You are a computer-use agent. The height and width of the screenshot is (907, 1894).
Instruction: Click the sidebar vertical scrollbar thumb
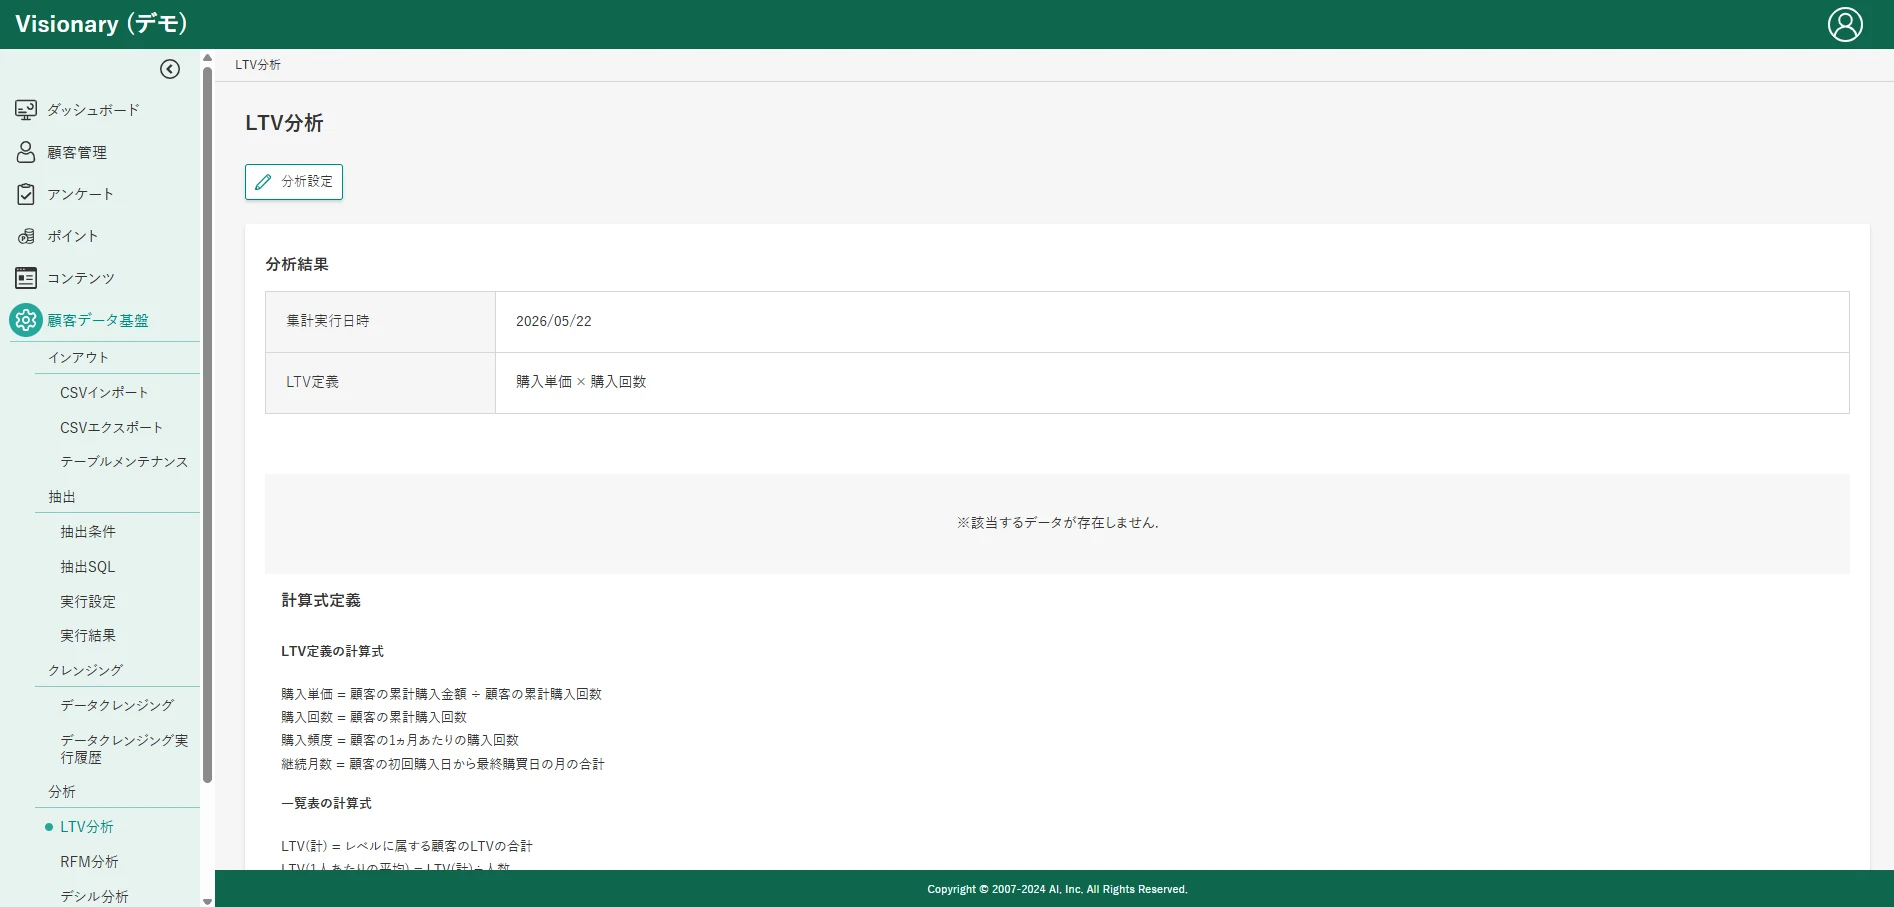[207, 424]
